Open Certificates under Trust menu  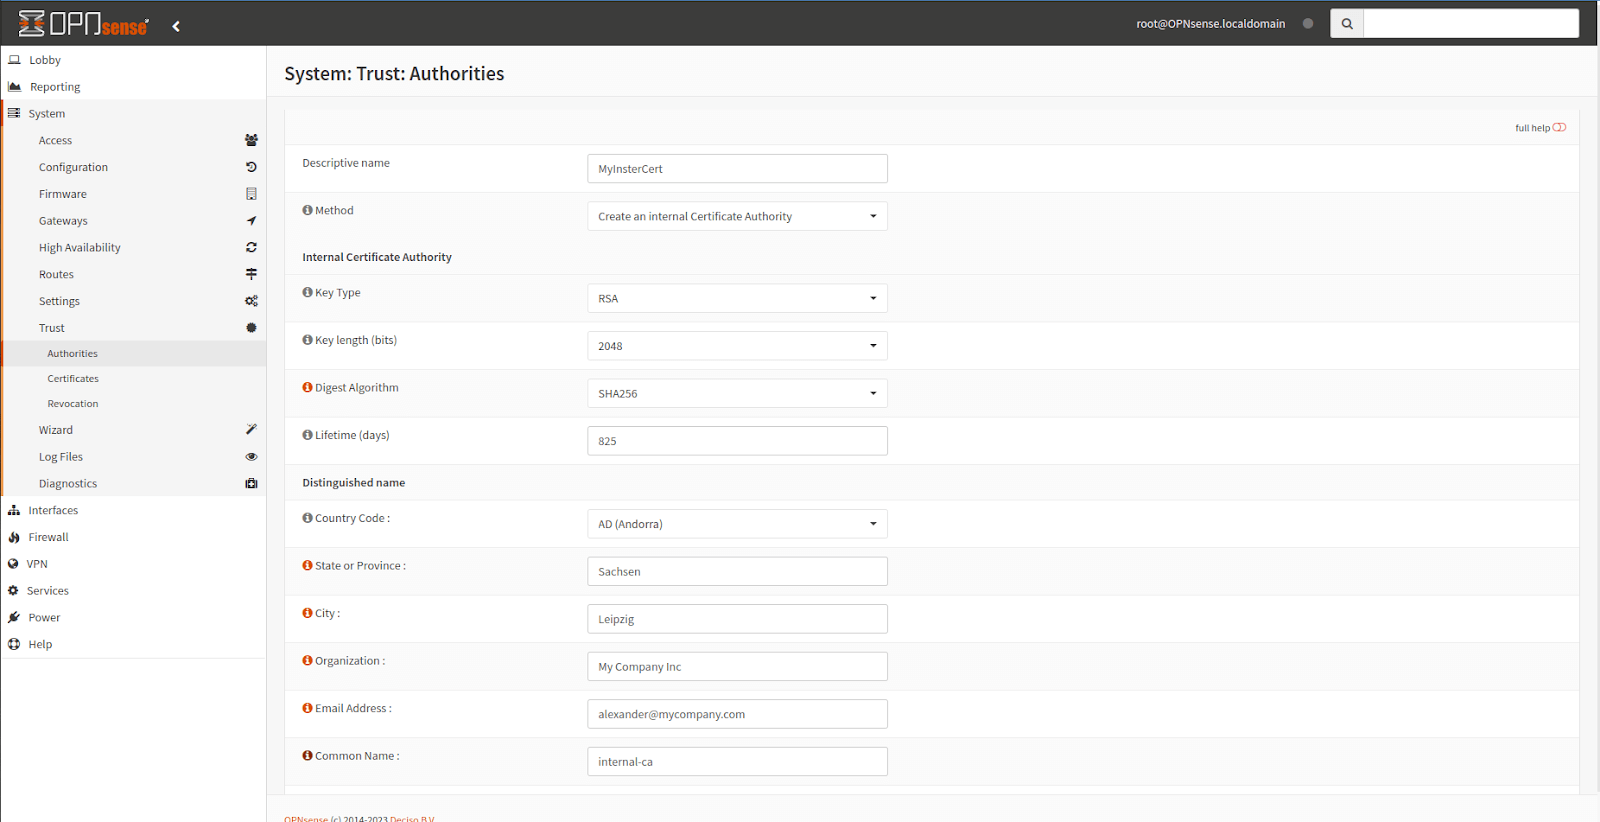pos(73,379)
